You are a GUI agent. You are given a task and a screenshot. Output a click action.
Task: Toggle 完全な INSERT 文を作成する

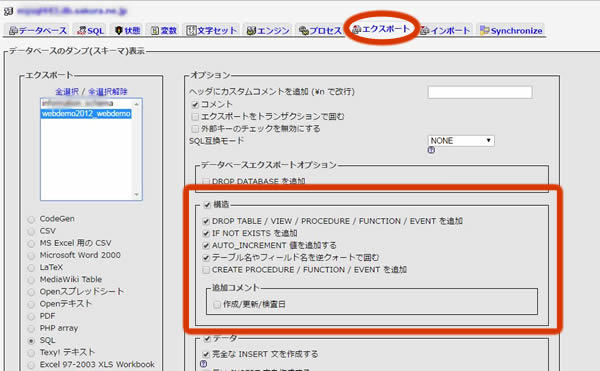click(206, 355)
